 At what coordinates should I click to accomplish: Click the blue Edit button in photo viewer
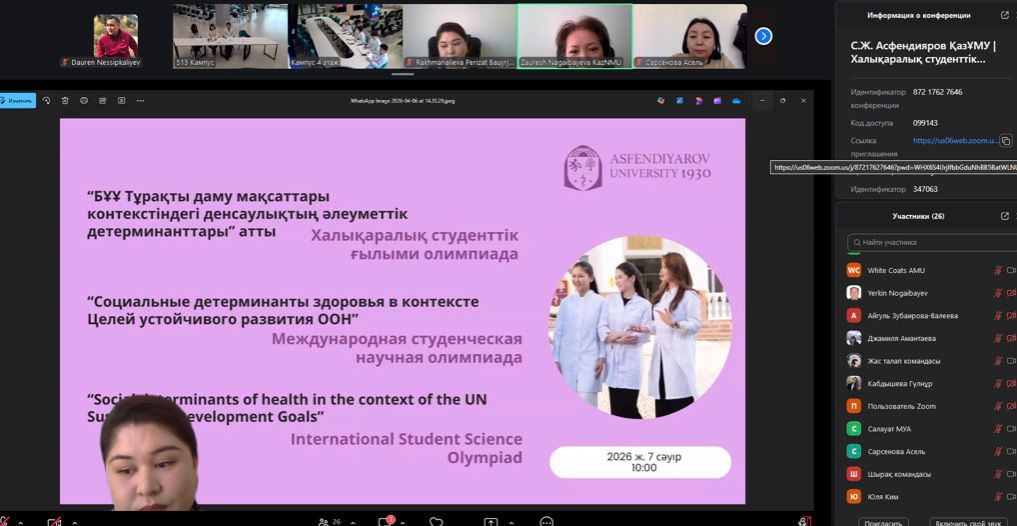point(18,101)
